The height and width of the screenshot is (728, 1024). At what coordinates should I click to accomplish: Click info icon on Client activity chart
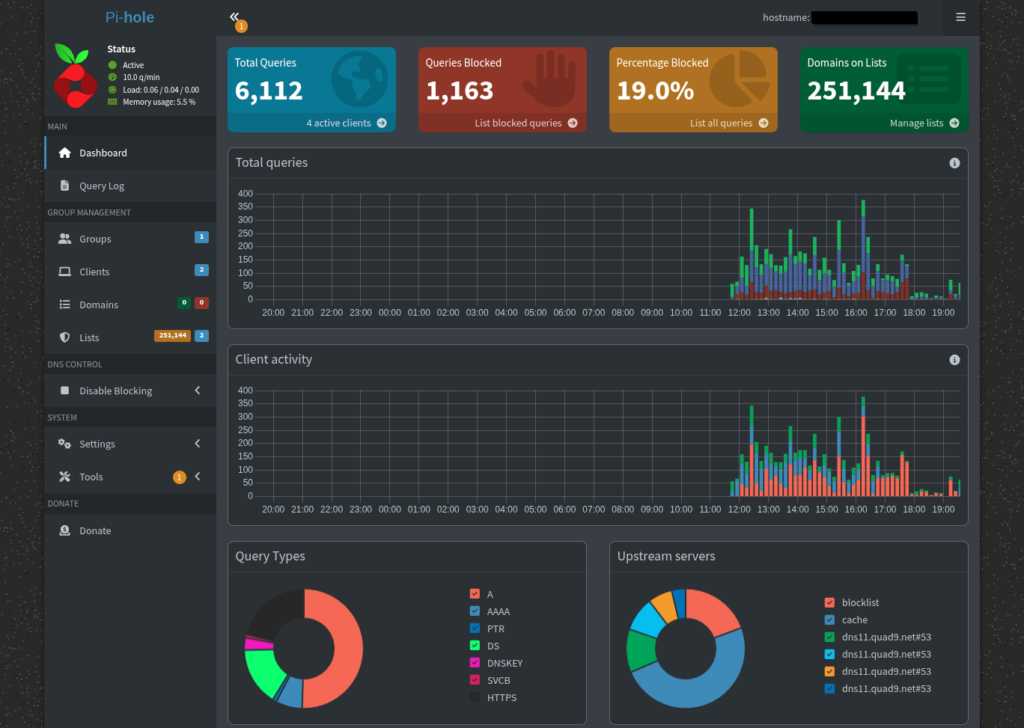[954, 360]
